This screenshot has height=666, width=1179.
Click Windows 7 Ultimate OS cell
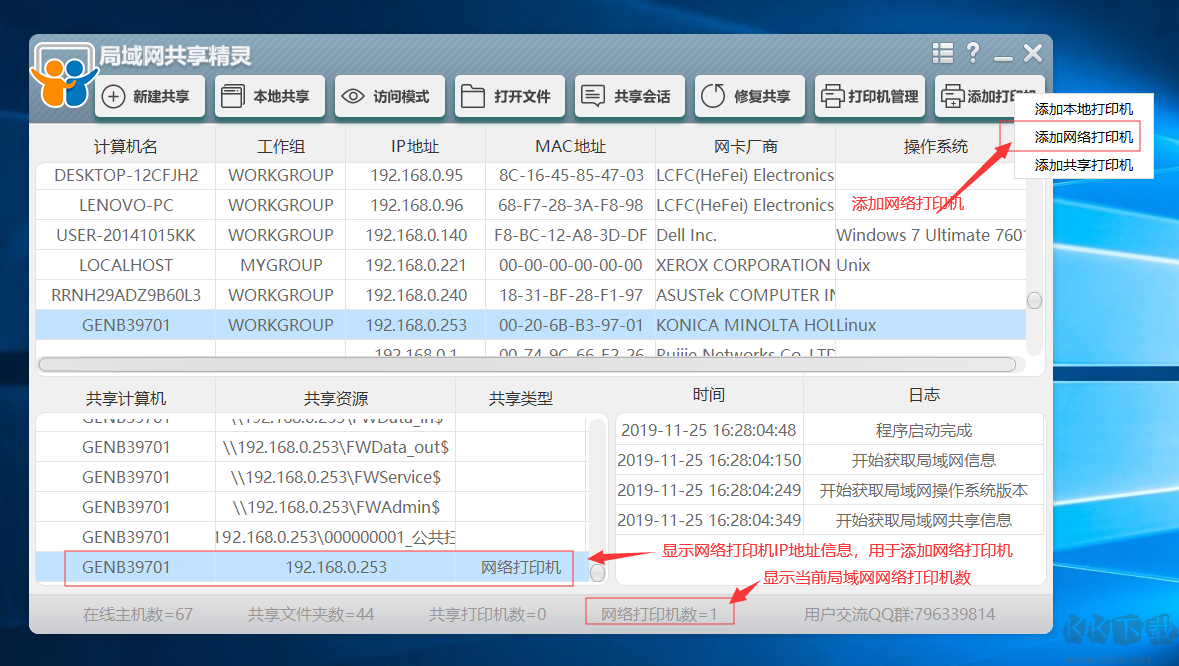[x=931, y=235]
